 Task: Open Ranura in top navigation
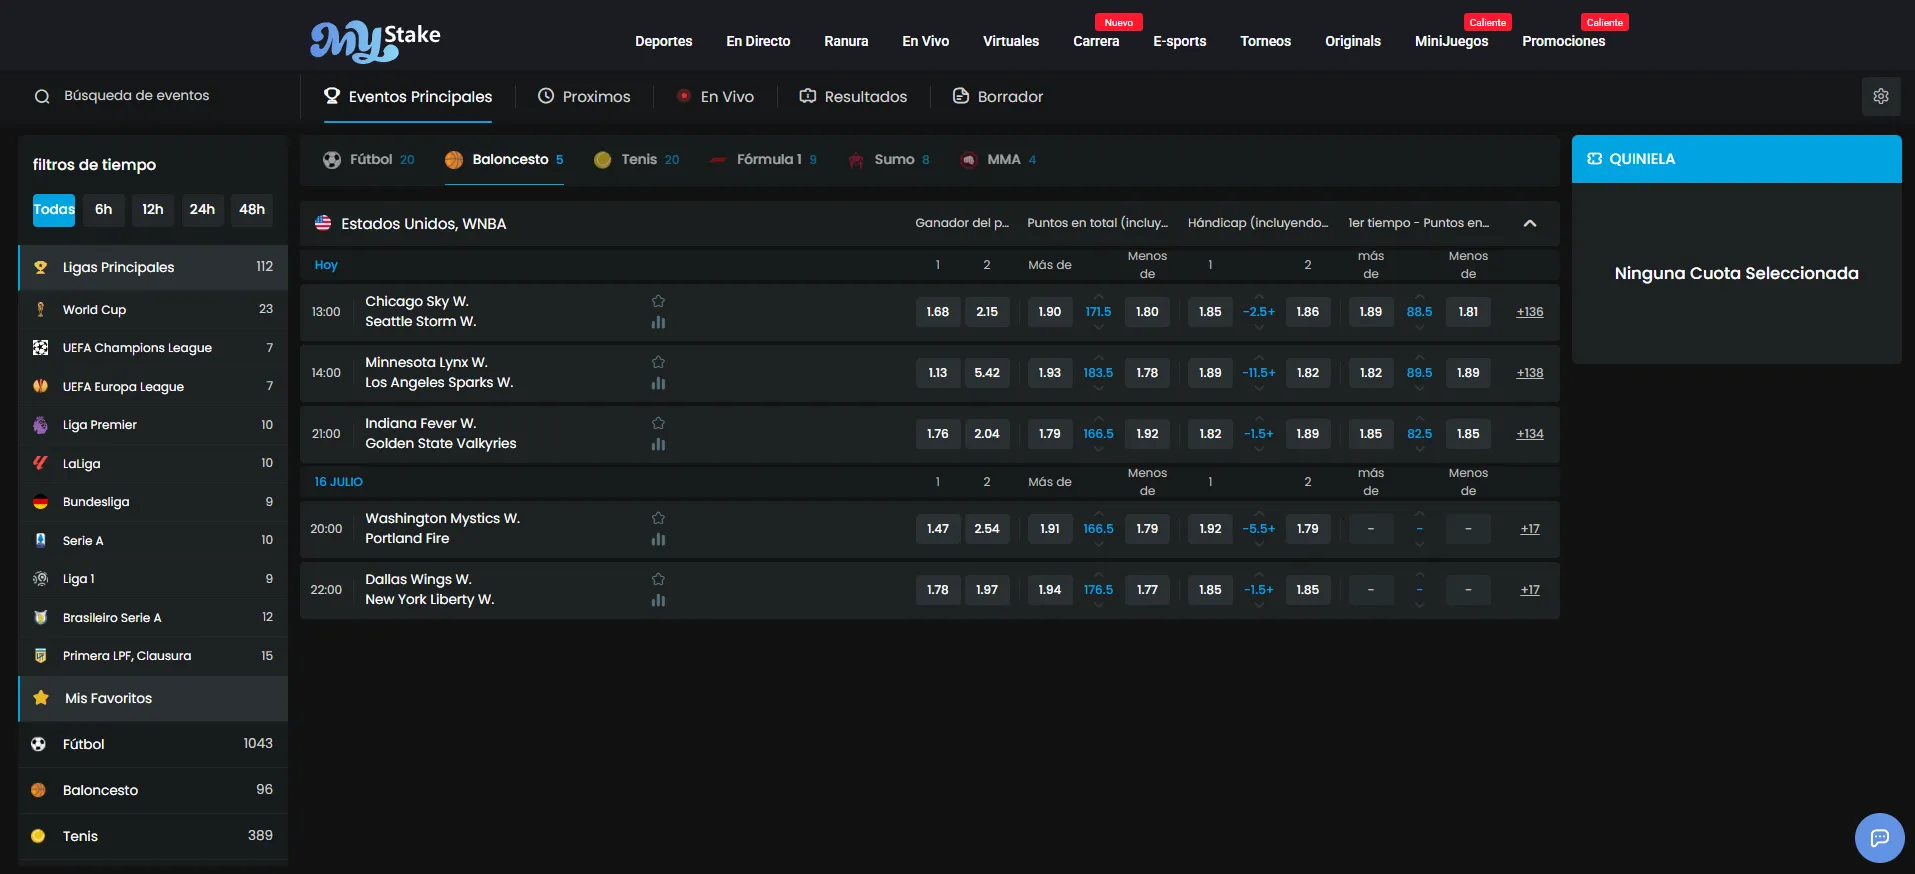[x=846, y=41]
